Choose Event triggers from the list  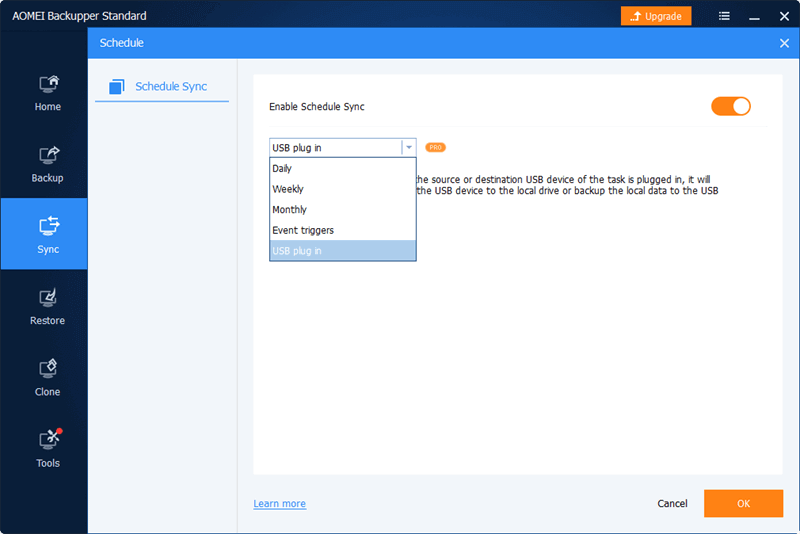pos(342,230)
